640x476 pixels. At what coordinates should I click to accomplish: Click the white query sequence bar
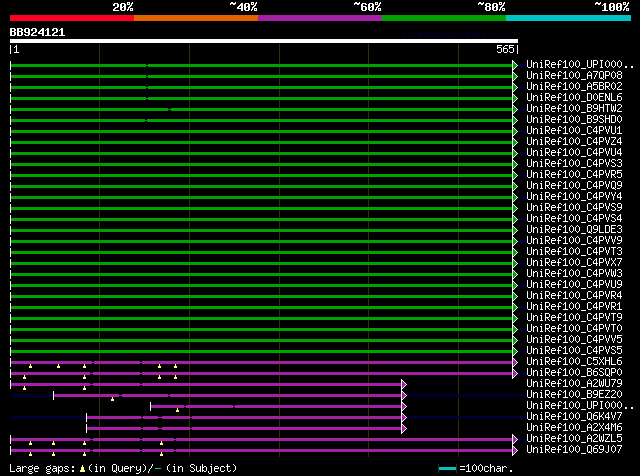(263, 41)
